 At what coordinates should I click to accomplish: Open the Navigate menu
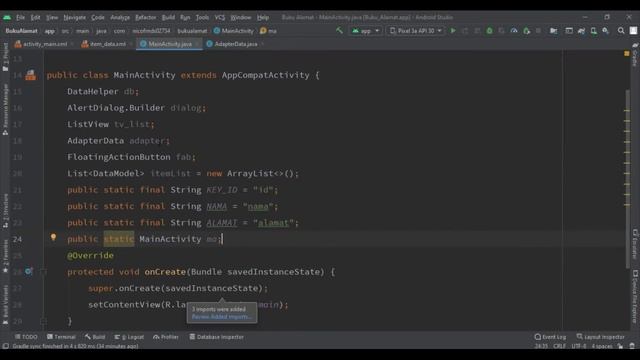(x=75, y=18)
